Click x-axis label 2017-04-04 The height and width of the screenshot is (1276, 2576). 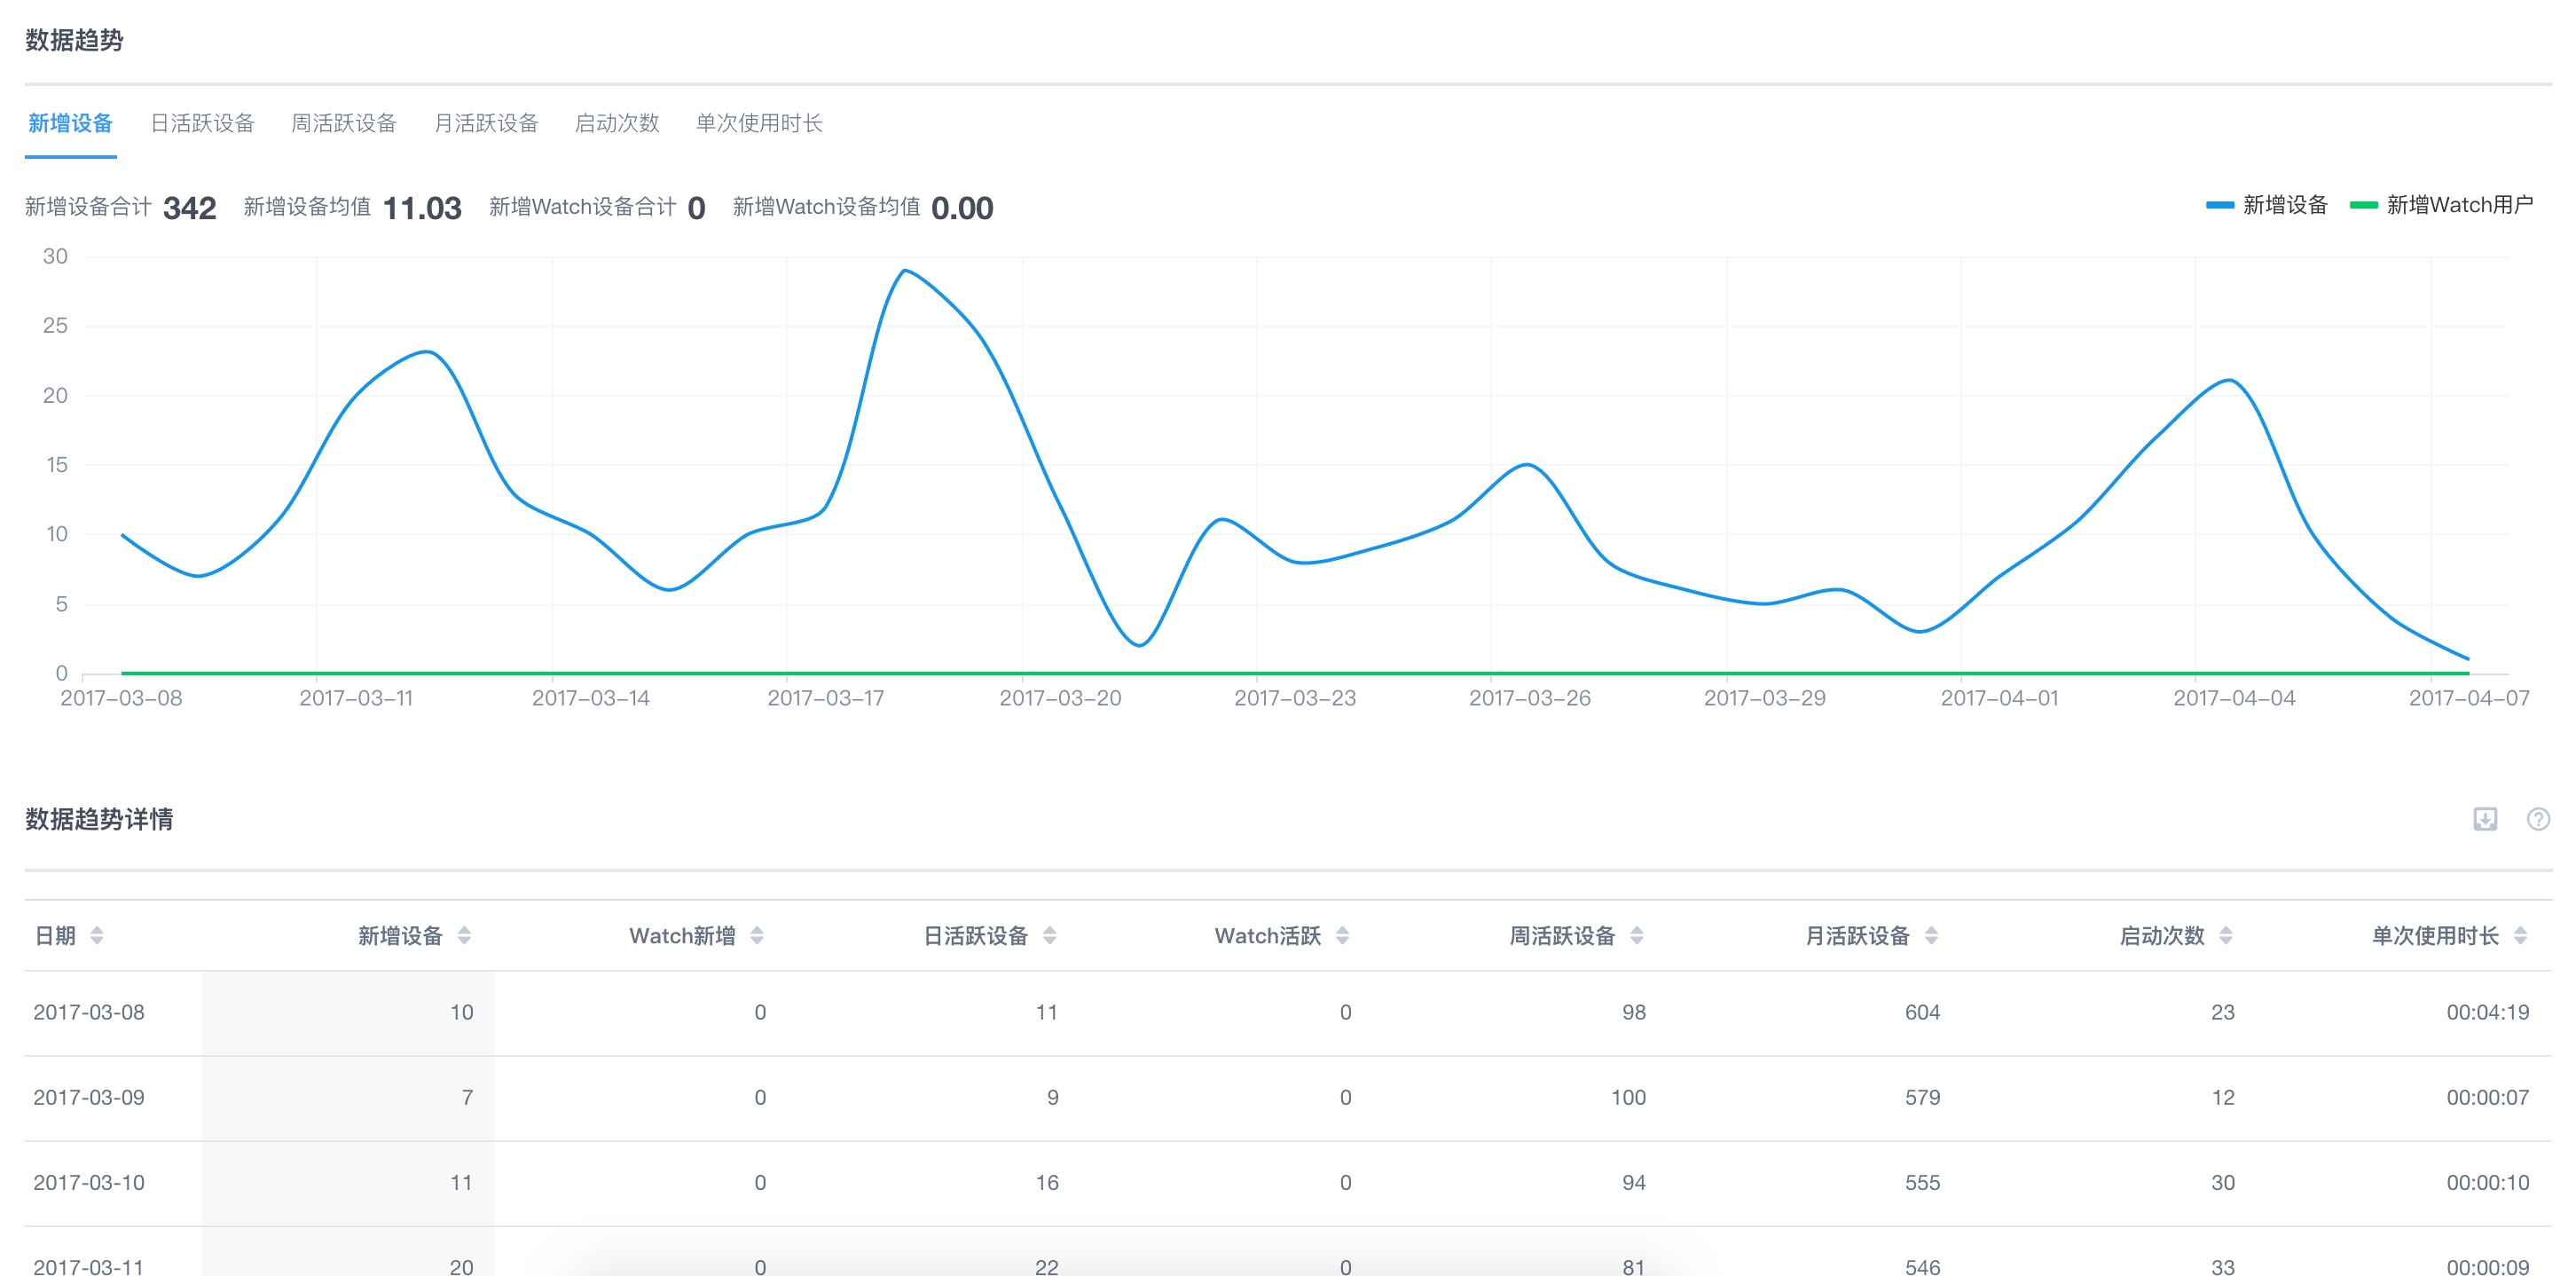point(2234,698)
